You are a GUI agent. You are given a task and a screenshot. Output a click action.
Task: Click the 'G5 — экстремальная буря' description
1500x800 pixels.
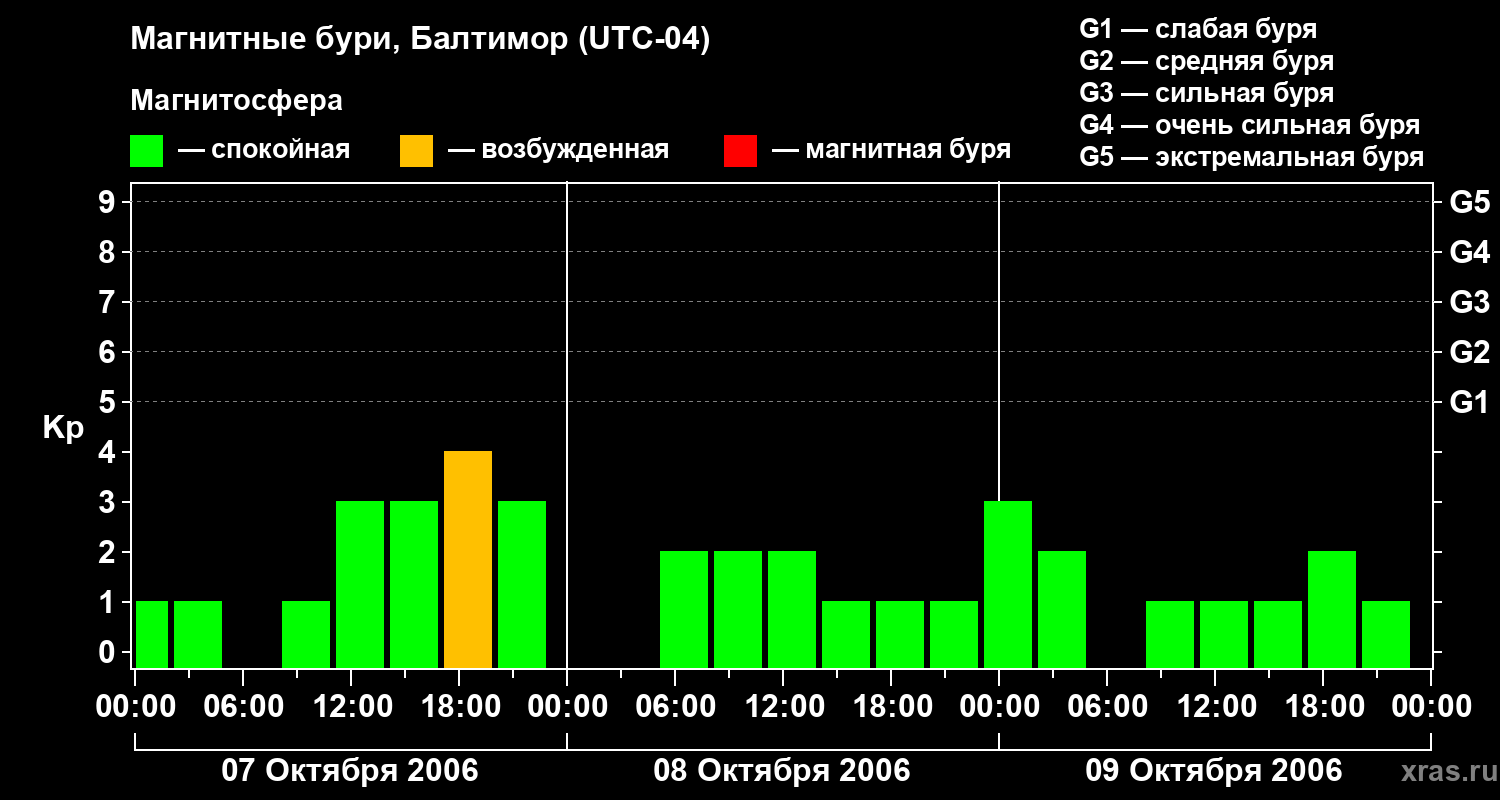click(x=1251, y=157)
